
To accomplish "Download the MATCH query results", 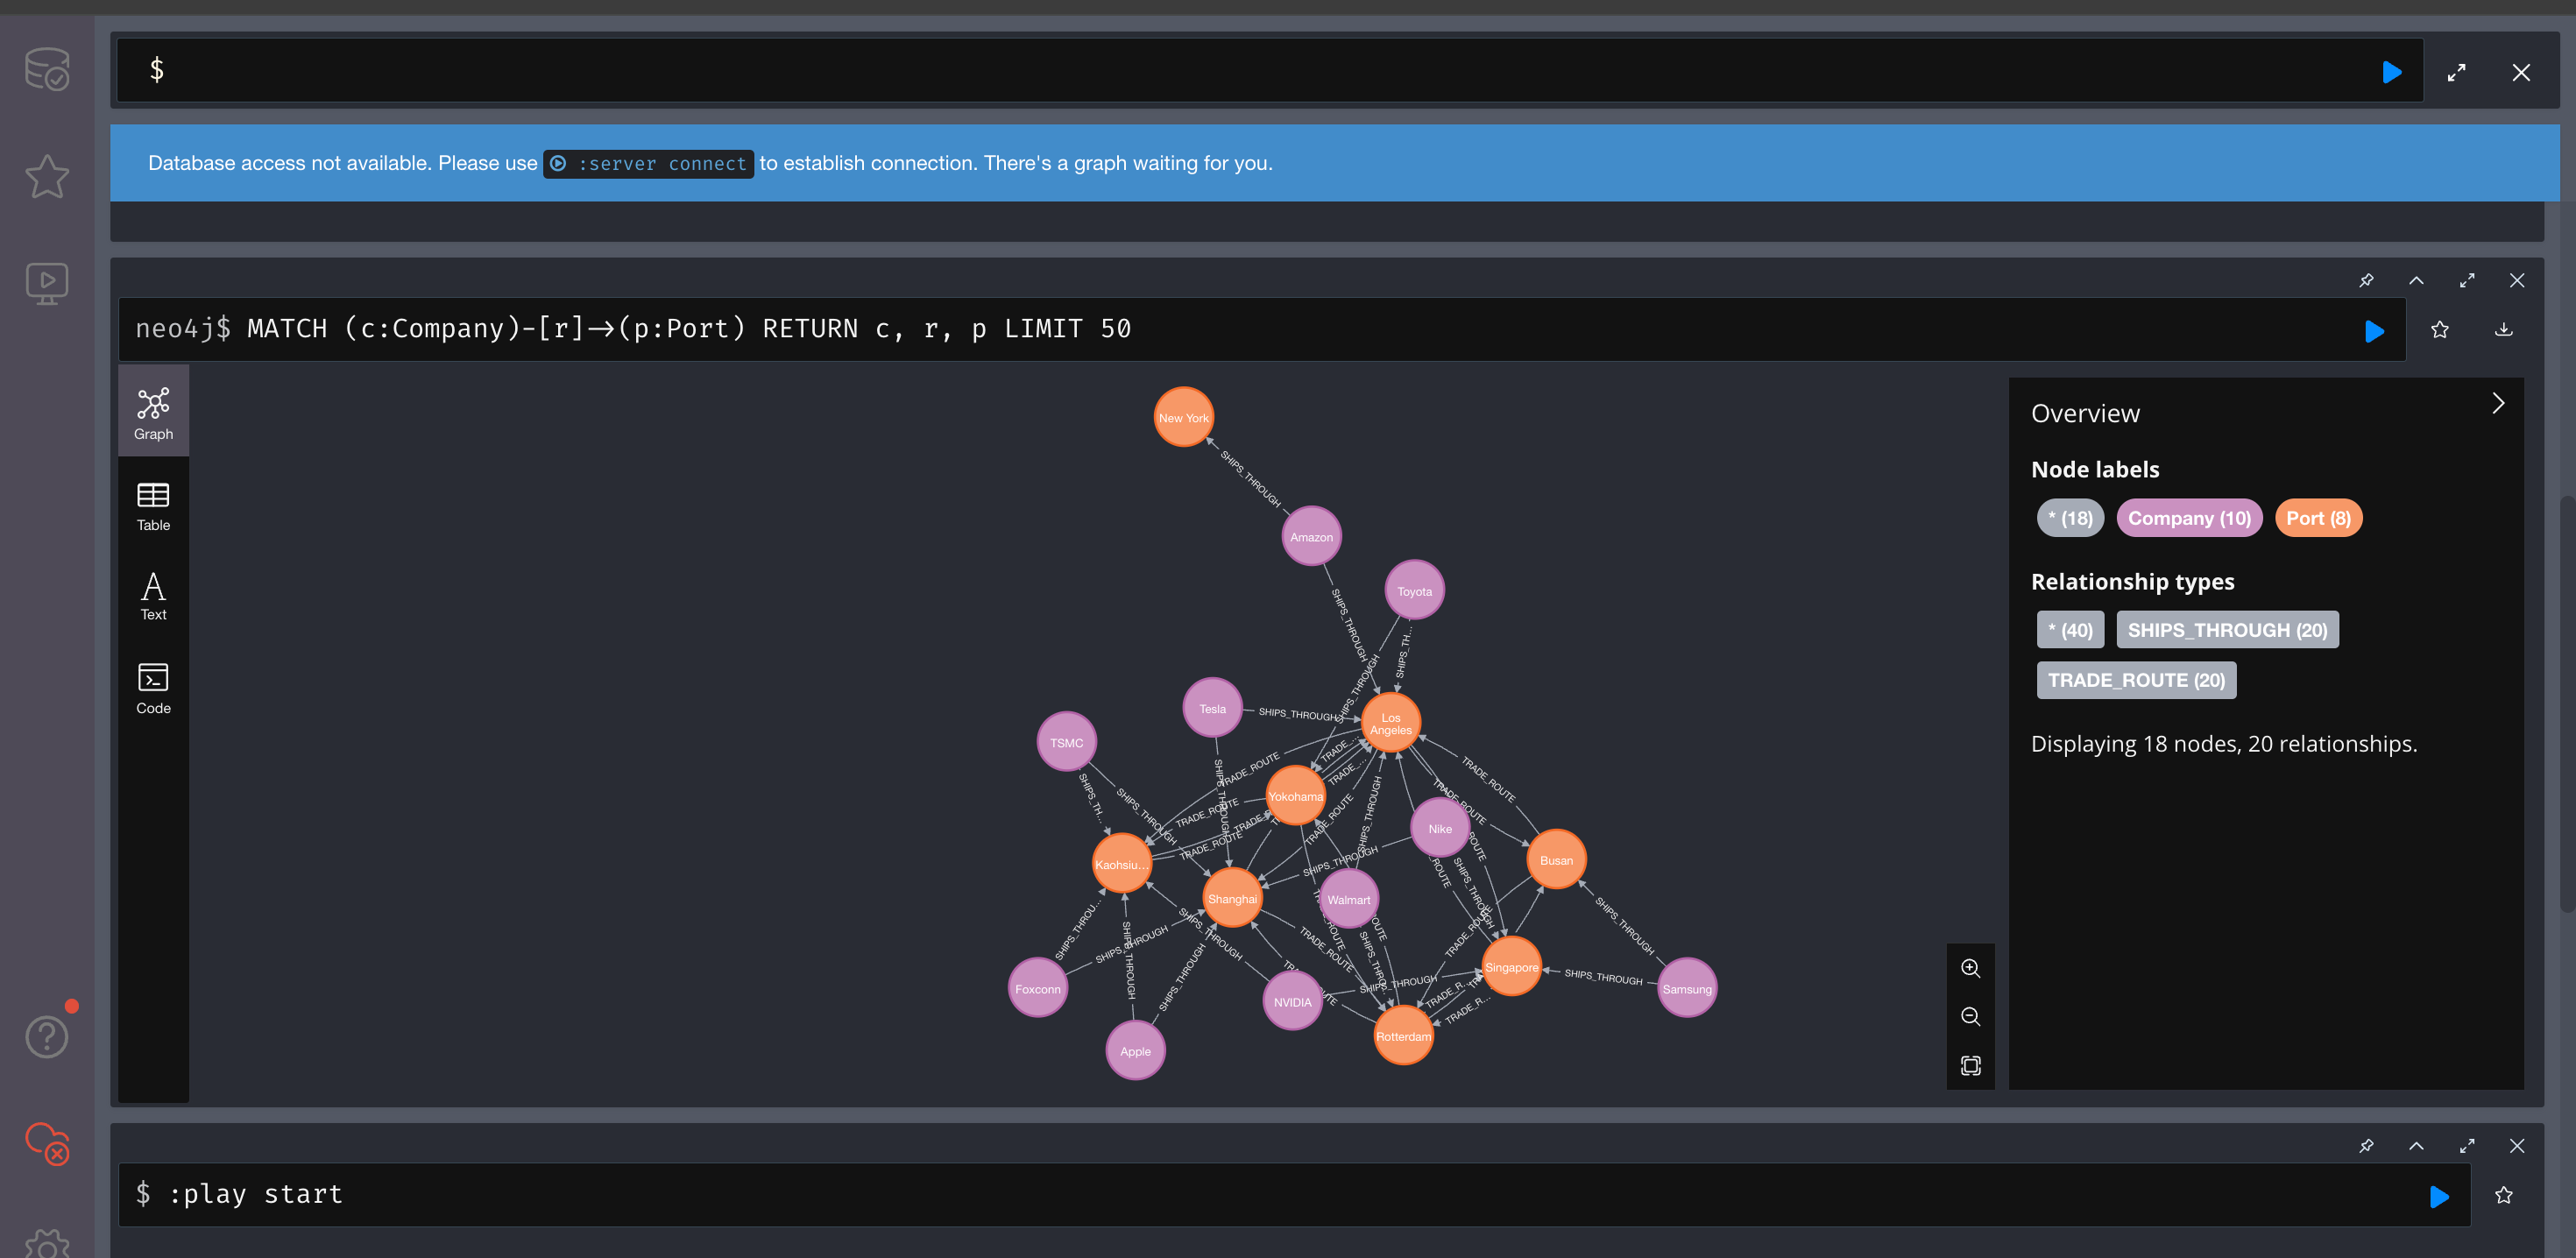I will coord(2504,330).
